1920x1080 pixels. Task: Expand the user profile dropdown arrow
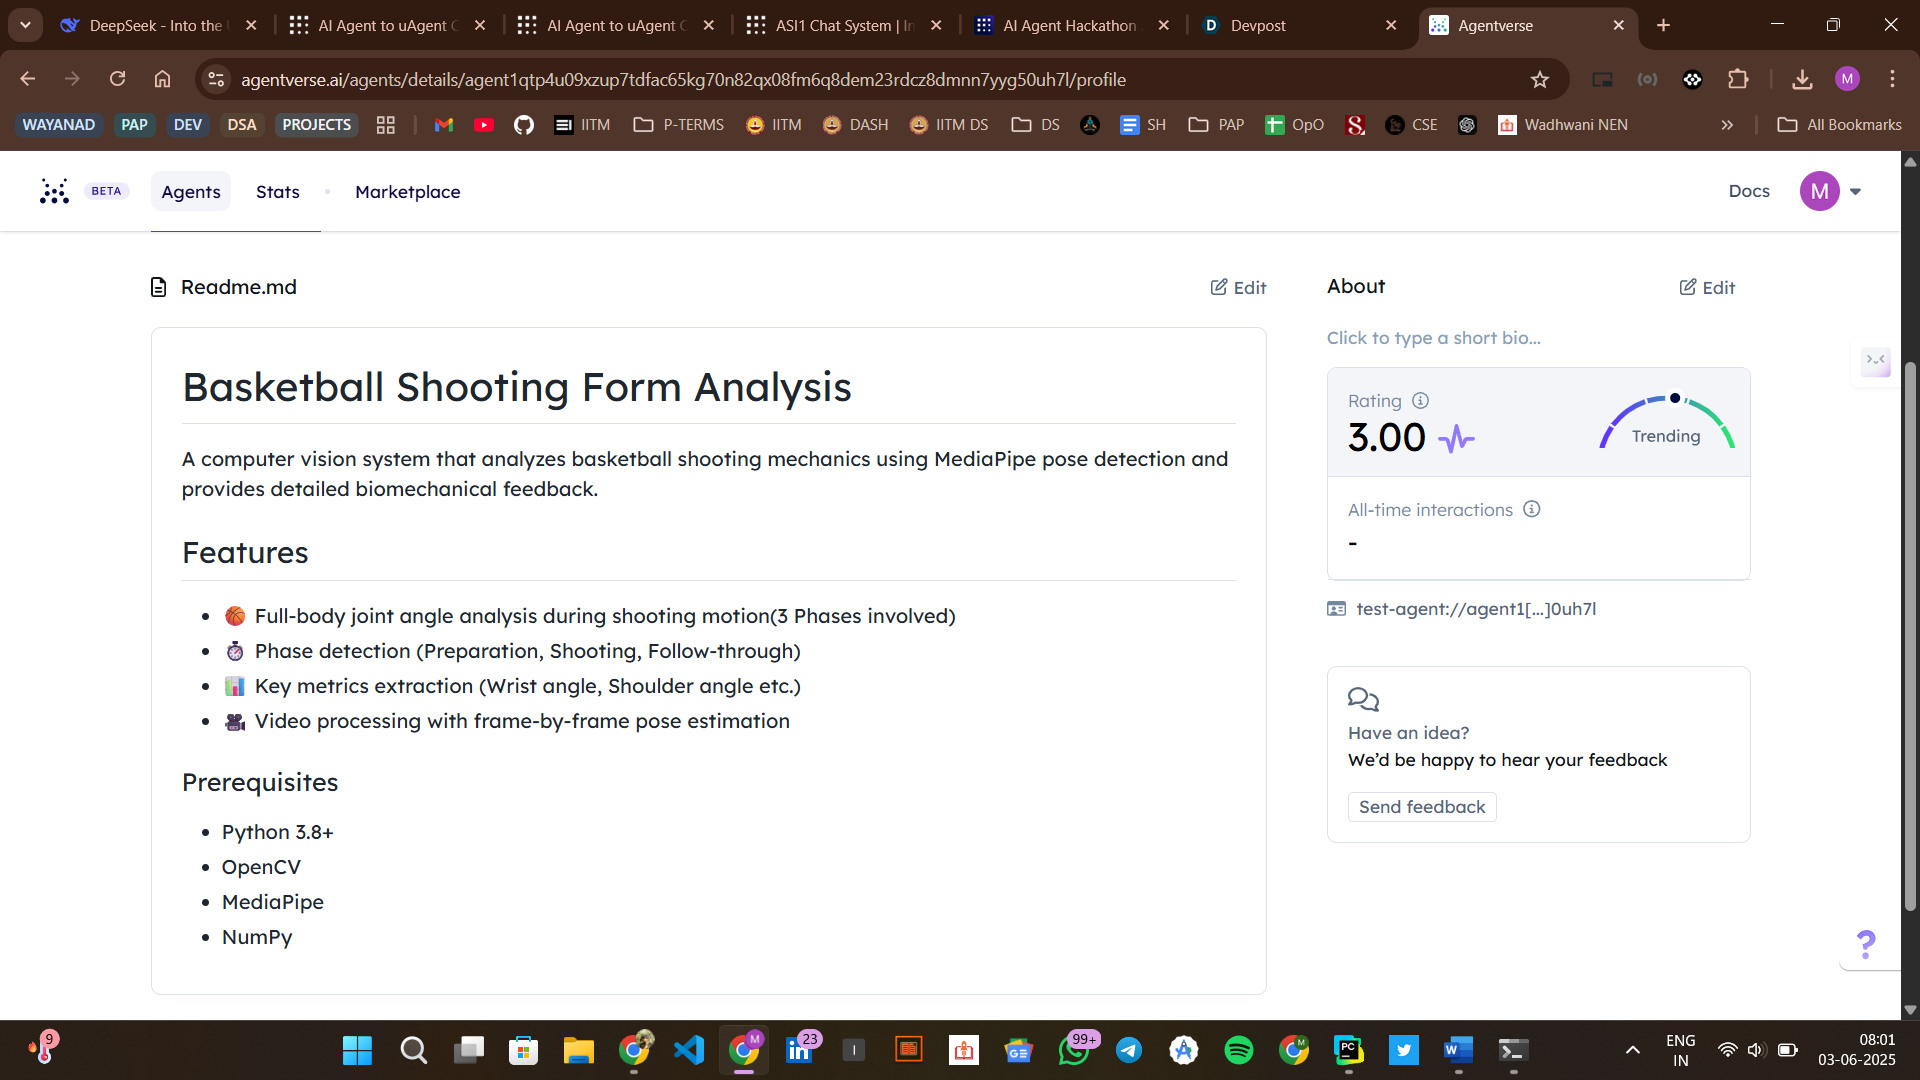tap(1855, 192)
